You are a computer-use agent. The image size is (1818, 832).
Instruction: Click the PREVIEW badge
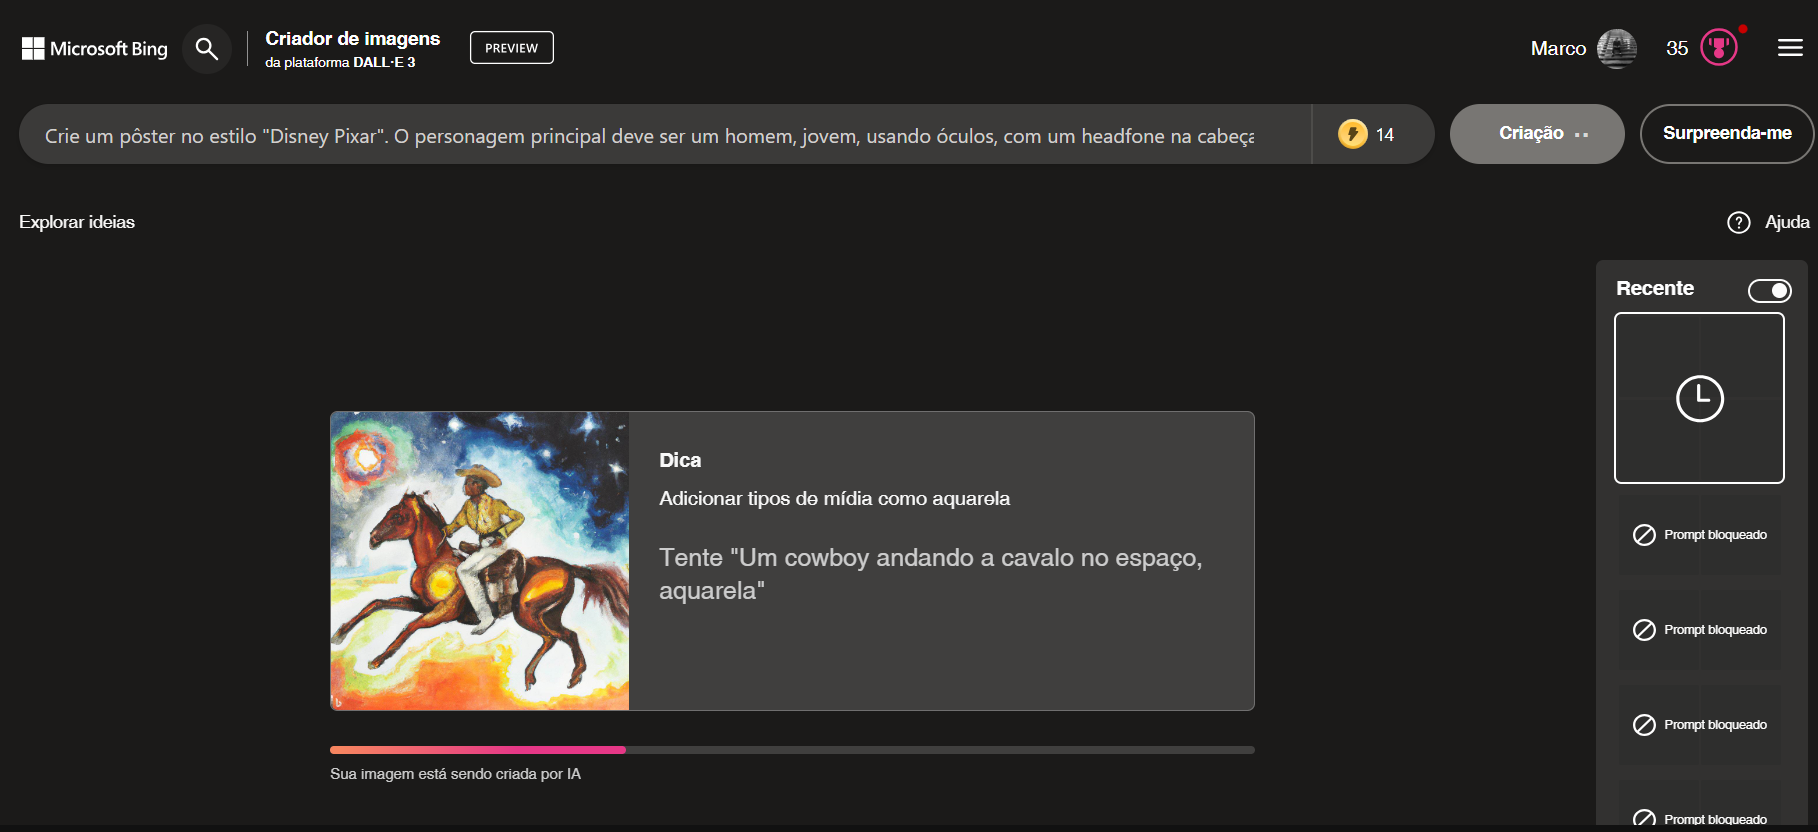click(512, 48)
